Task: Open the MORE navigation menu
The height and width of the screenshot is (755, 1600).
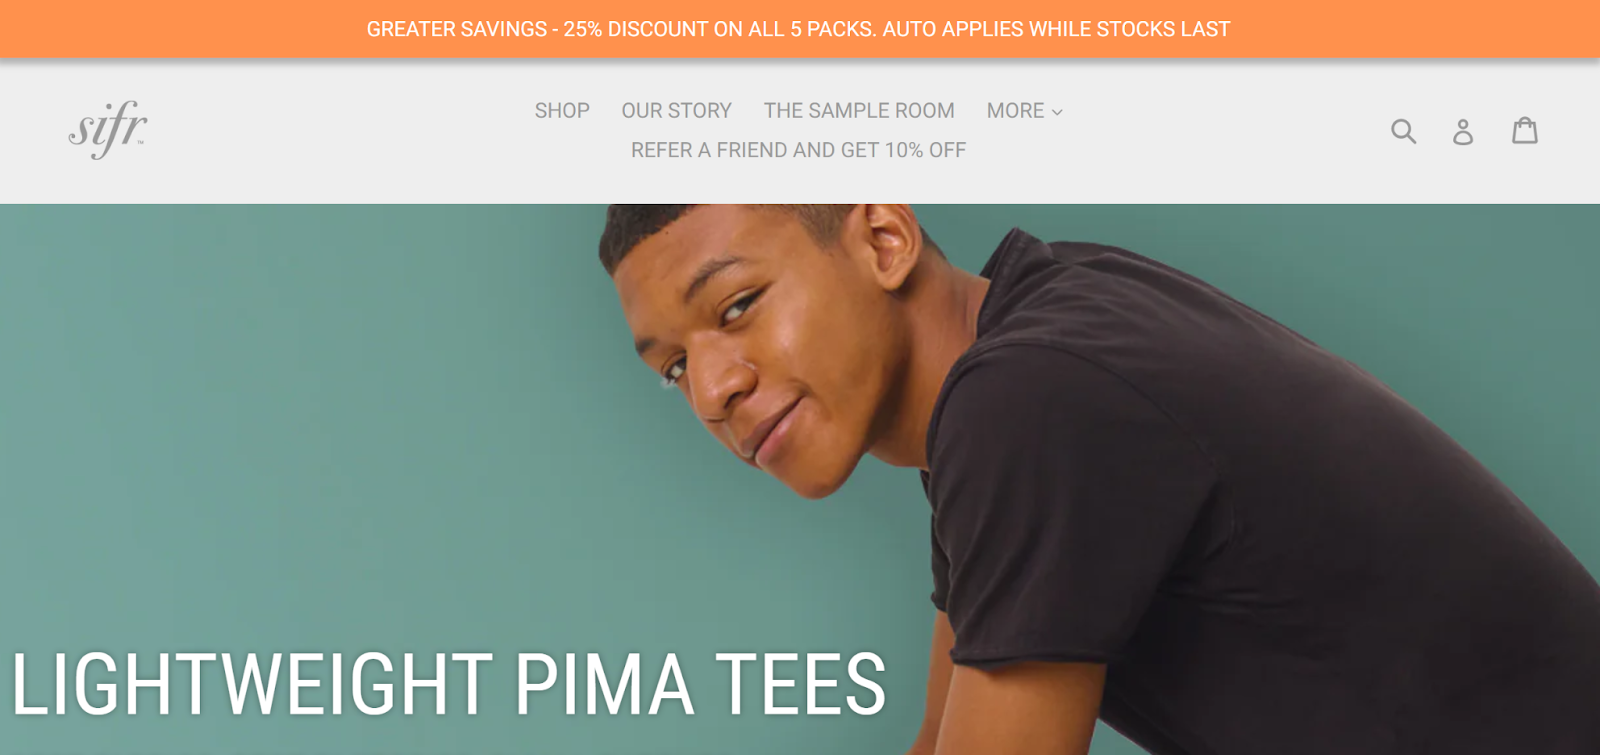Action: pos(1024,110)
